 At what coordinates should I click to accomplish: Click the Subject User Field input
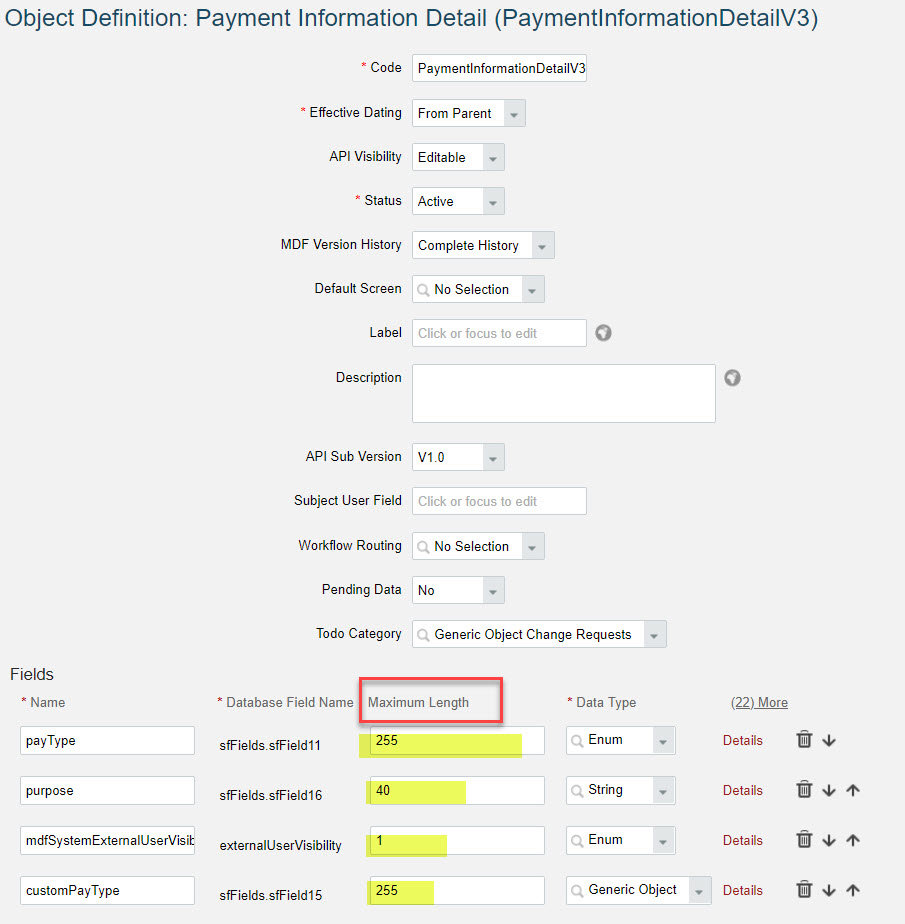pos(499,501)
